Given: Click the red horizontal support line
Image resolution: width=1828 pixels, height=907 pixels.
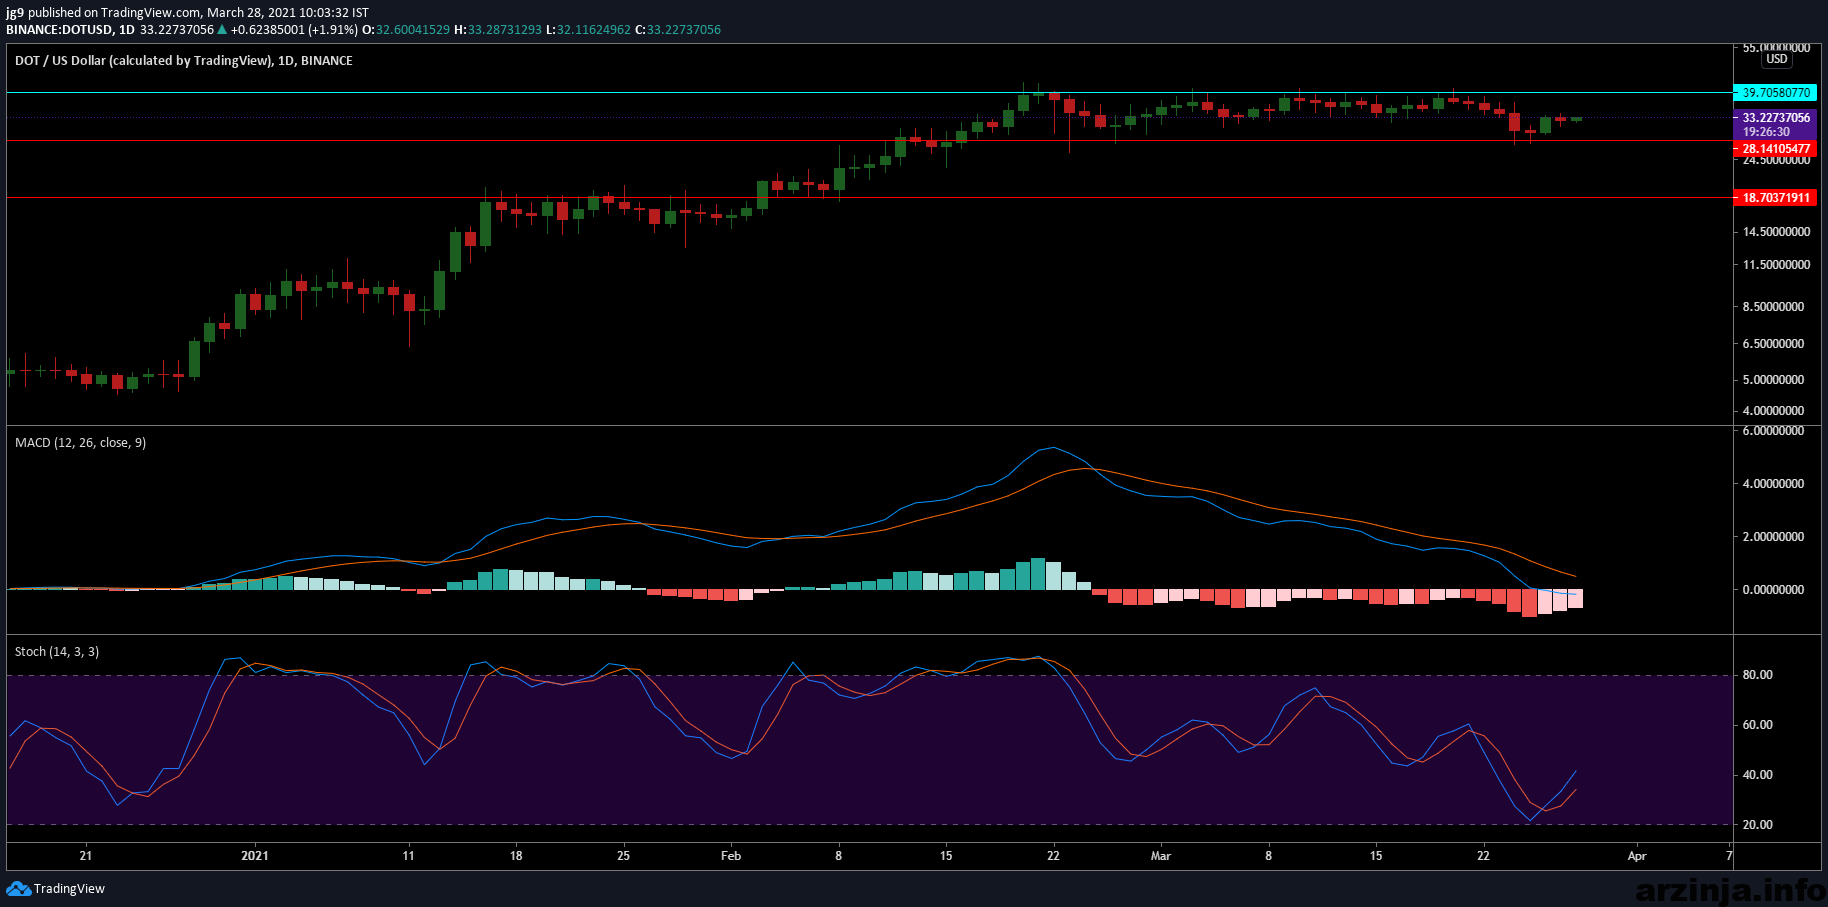Looking at the screenshot, I should 868,140.
